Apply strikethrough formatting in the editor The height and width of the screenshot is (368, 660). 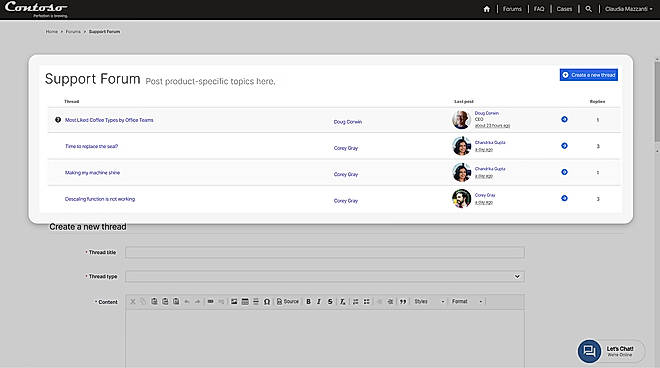coord(330,301)
